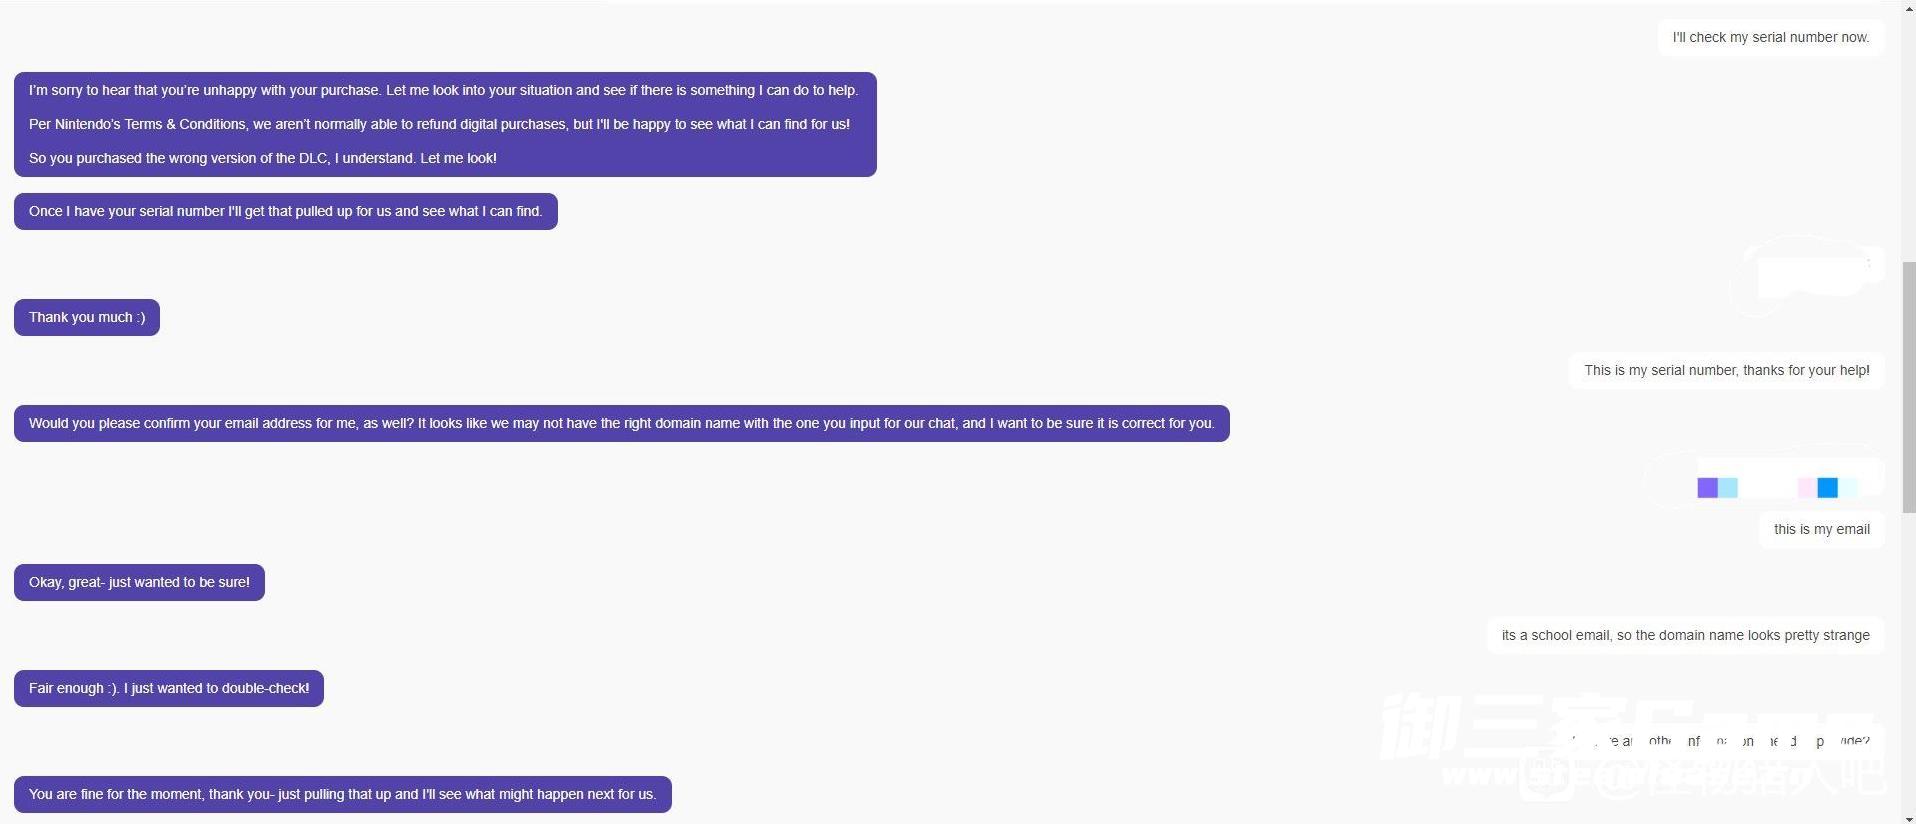Click the "Fair enough :)" agent bubble
This screenshot has height=824, width=1916.
[x=169, y=689]
